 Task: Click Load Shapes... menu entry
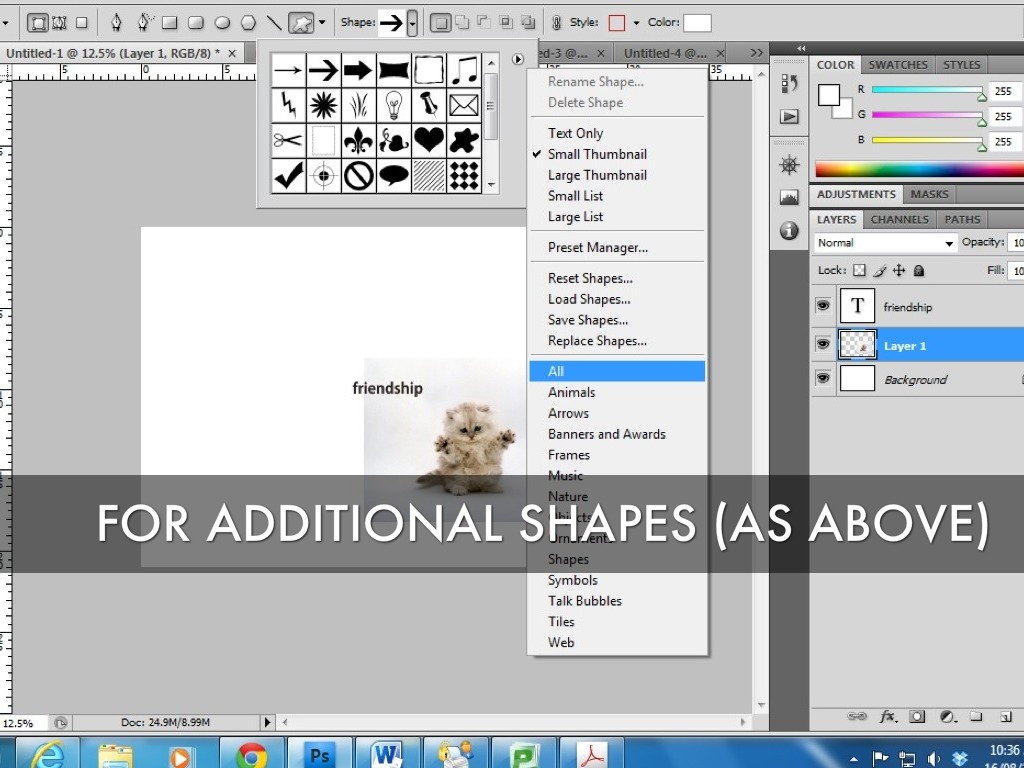click(589, 299)
